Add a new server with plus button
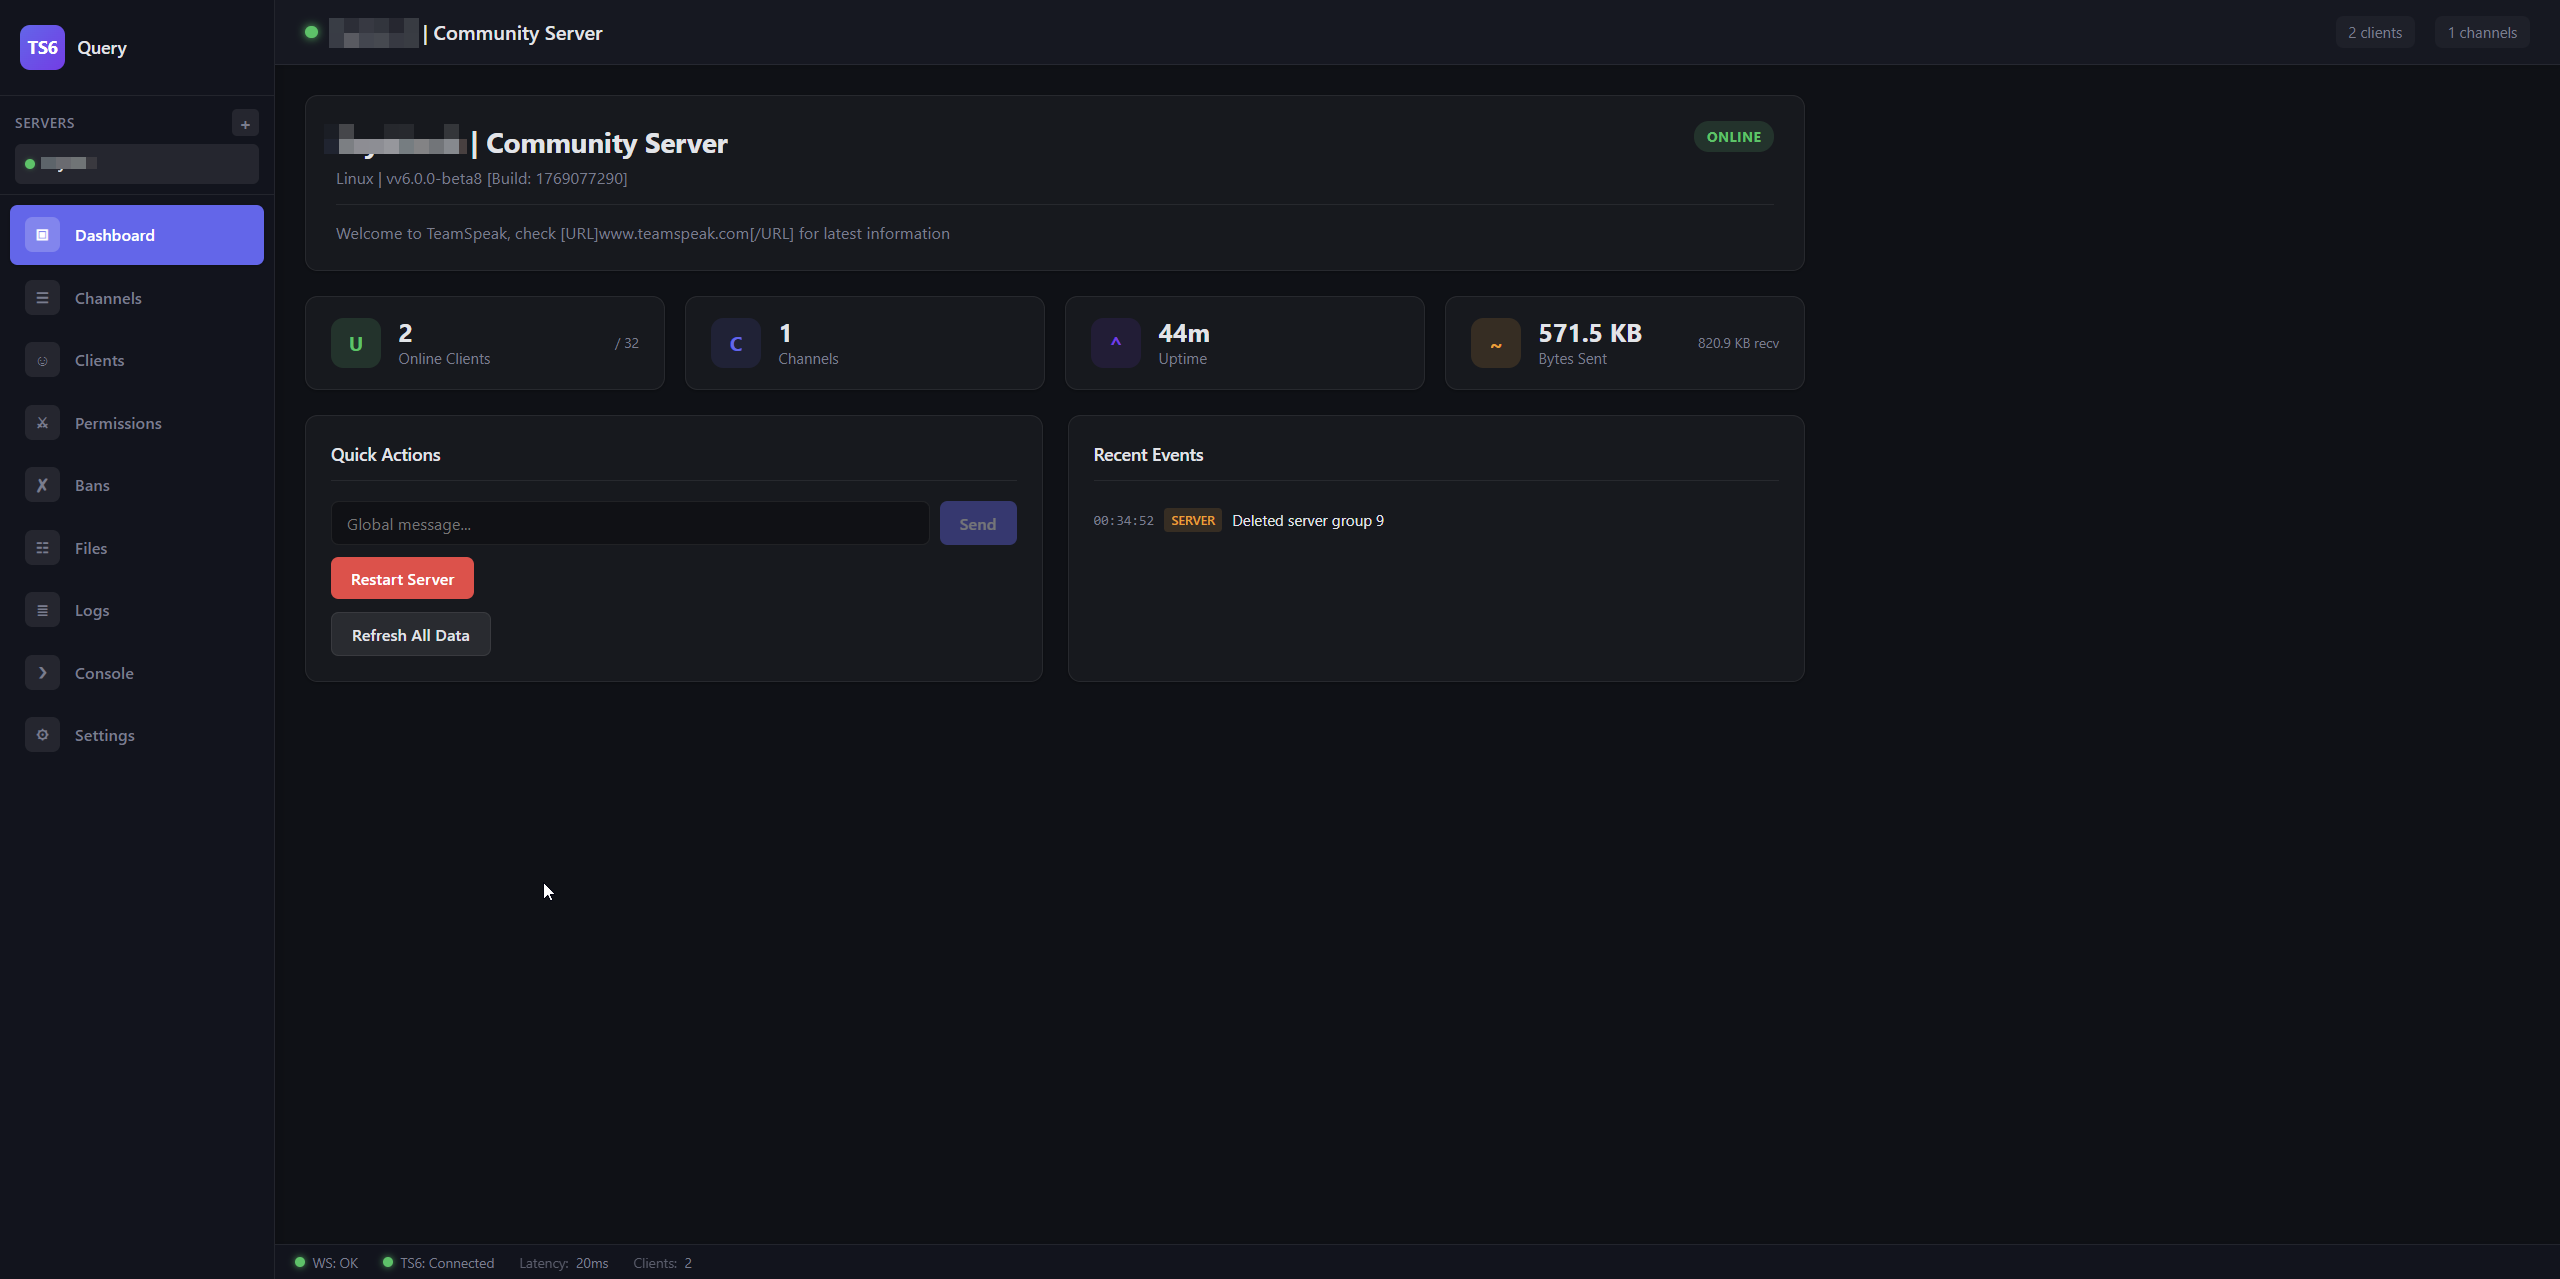 pos(245,124)
